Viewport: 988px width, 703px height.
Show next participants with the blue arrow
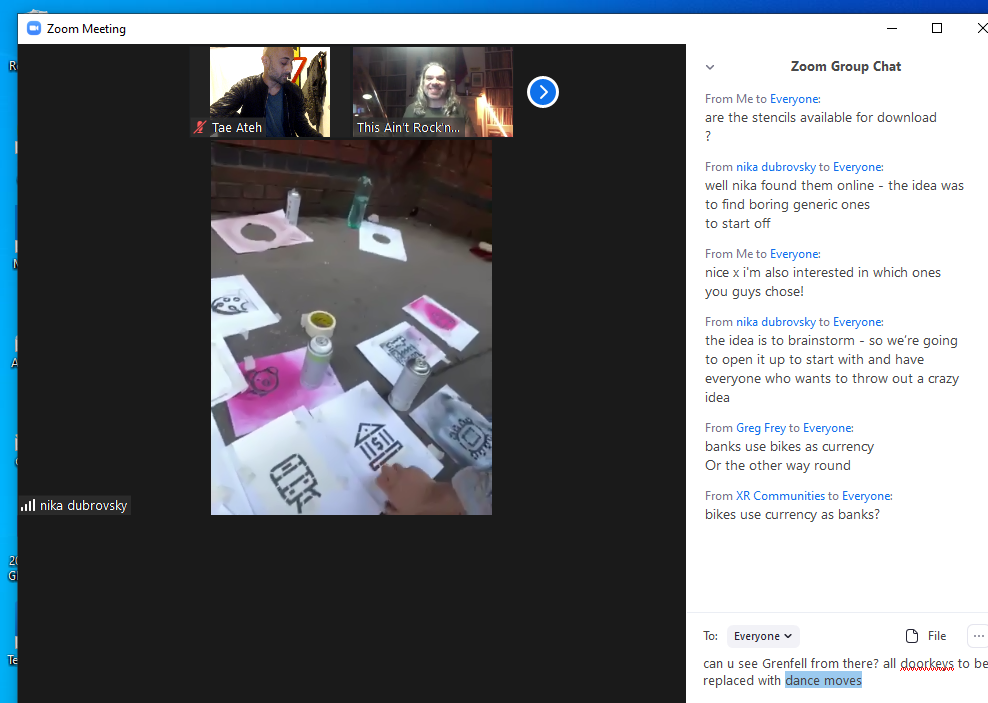tap(542, 92)
